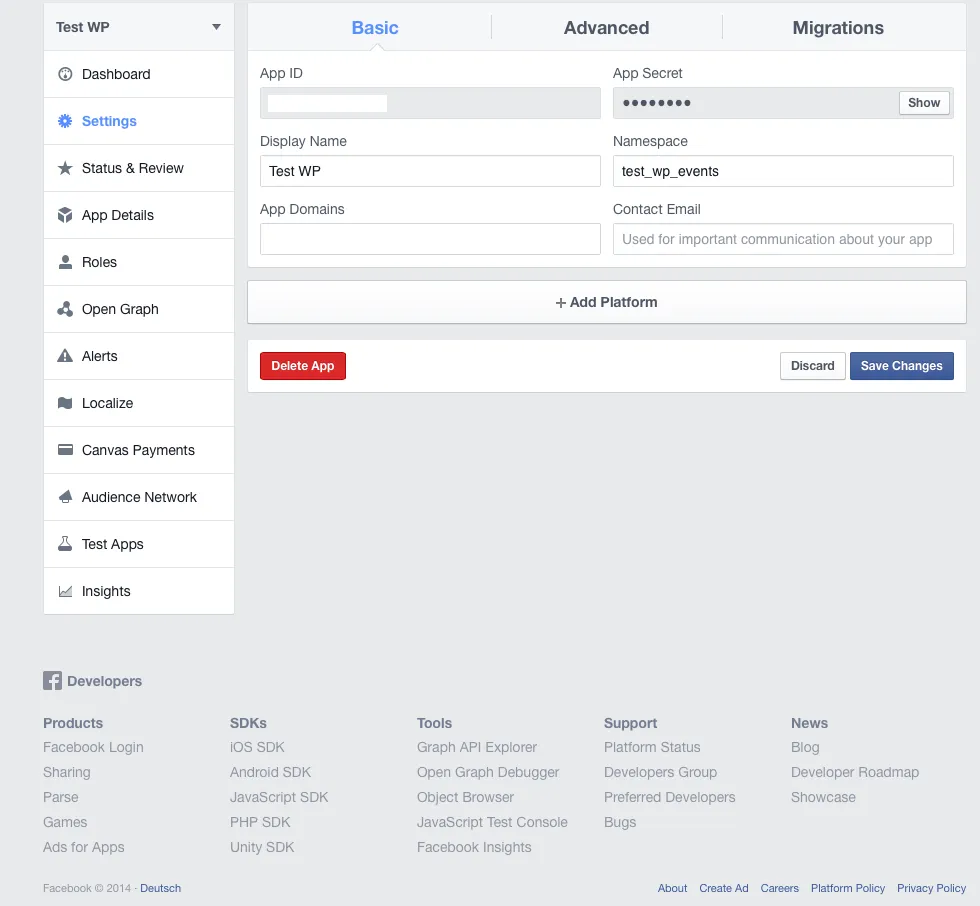Focus the Namespace input field
The image size is (980, 906).
tap(782, 171)
